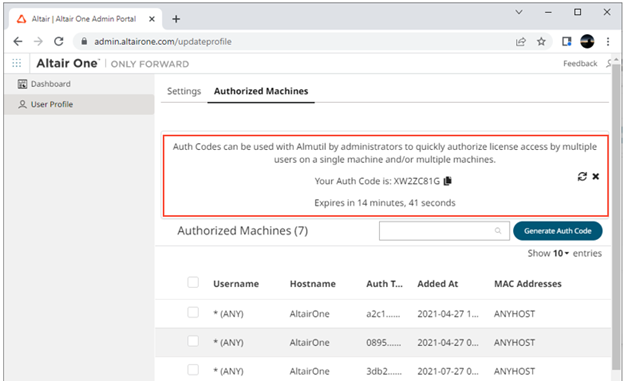The width and height of the screenshot is (624, 381).
Task: Dismiss the Auth Code notice
Action: coord(596,176)
